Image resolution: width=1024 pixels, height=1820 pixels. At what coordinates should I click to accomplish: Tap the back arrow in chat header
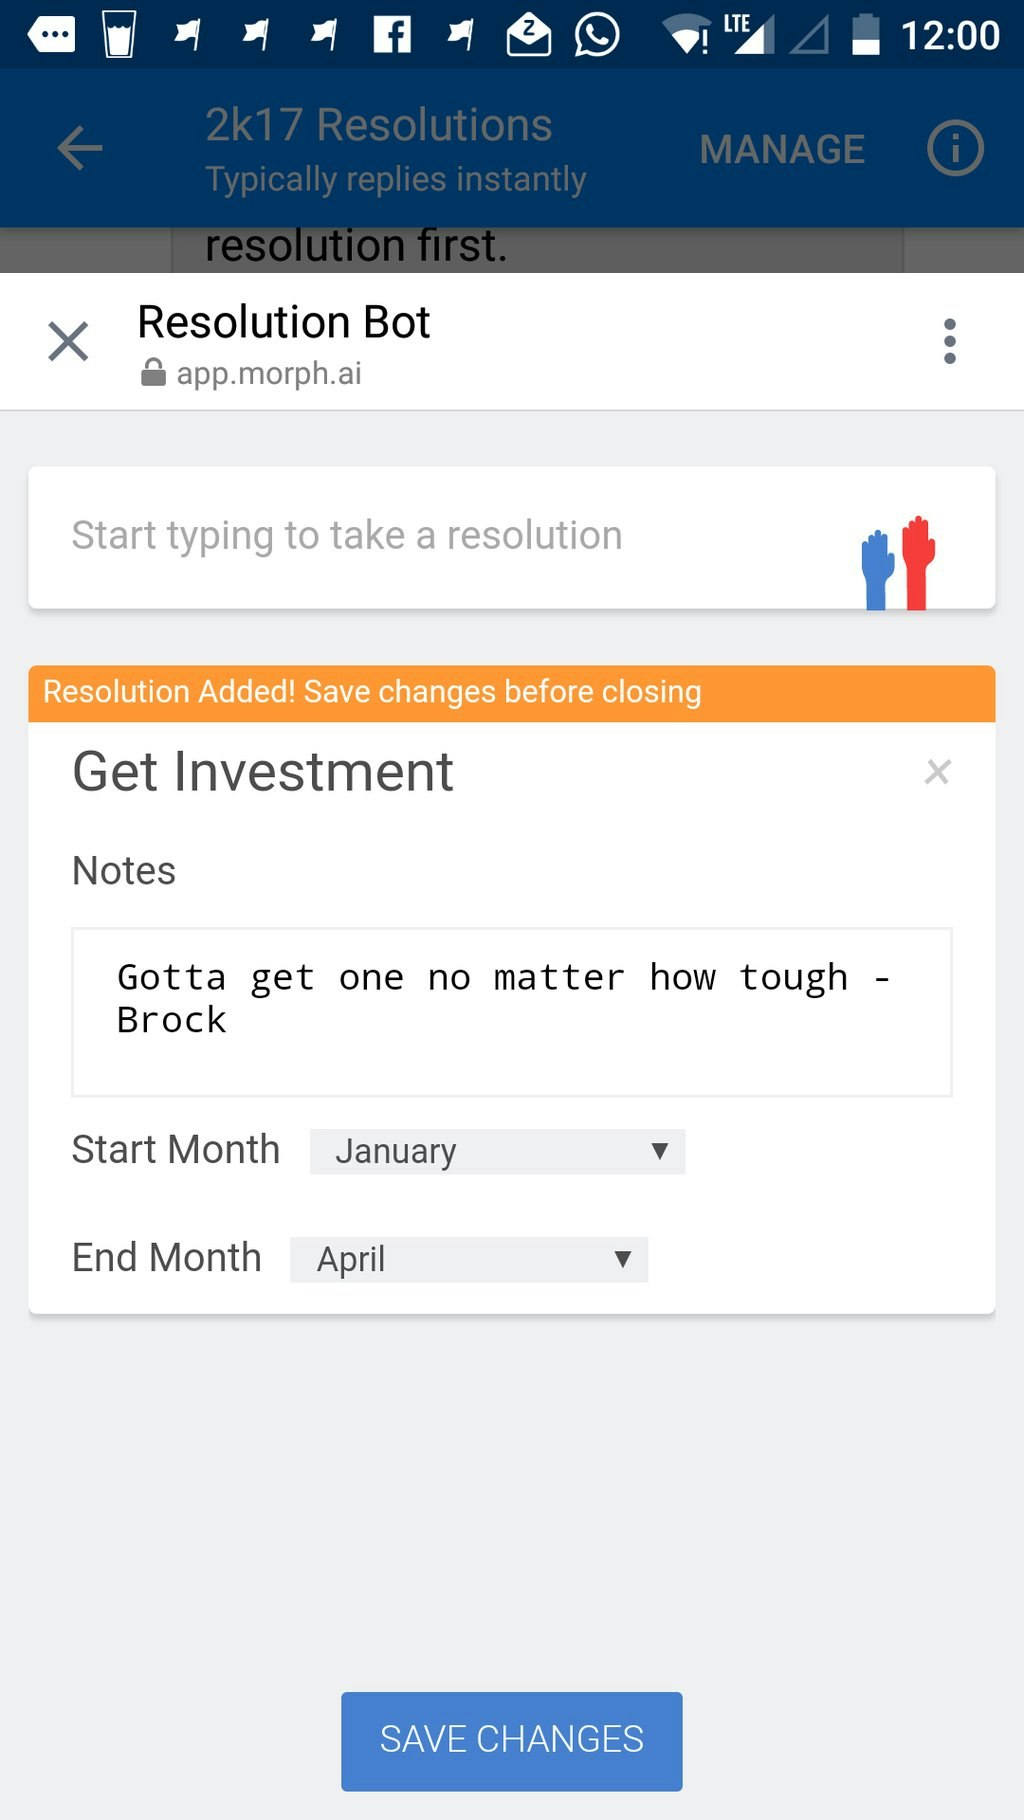80,149
